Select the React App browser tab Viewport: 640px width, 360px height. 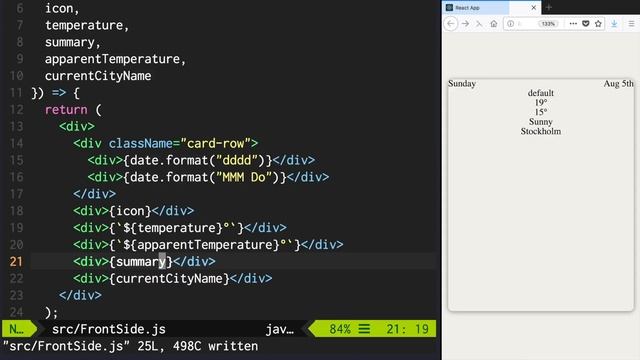tap(491, 8)
